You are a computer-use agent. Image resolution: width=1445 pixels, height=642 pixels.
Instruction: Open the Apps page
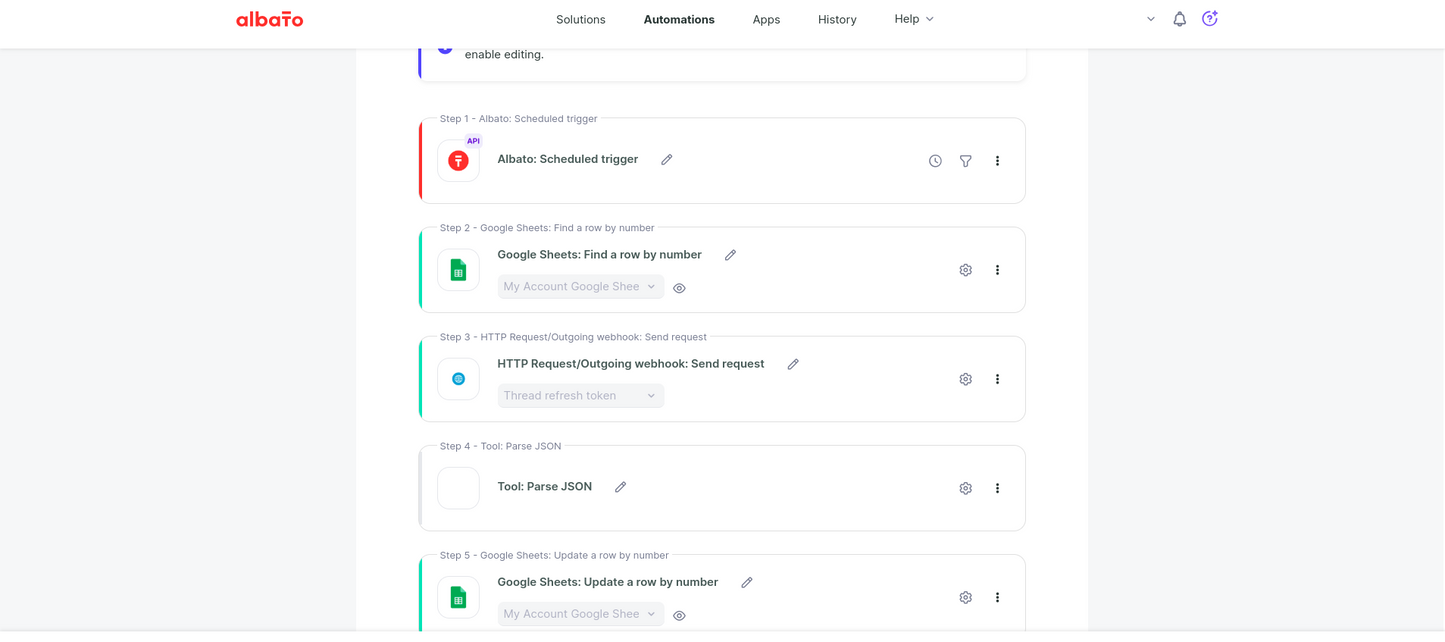(x=766, y=19)
